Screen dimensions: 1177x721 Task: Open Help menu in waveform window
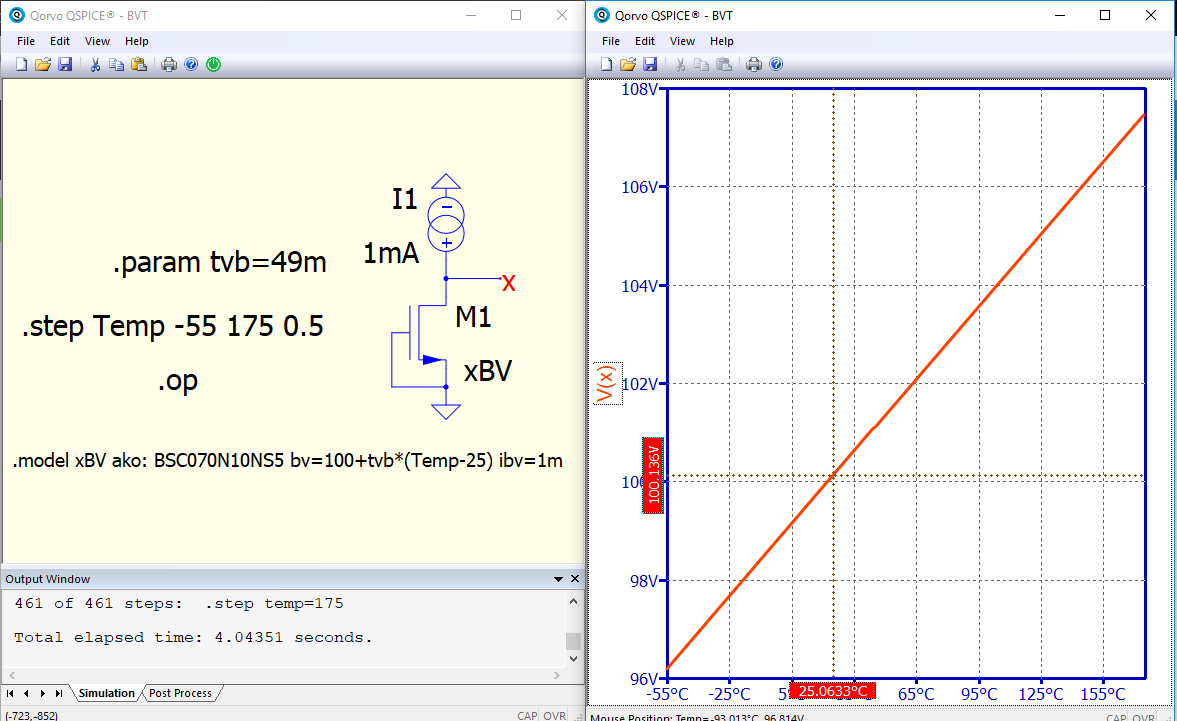721,41
